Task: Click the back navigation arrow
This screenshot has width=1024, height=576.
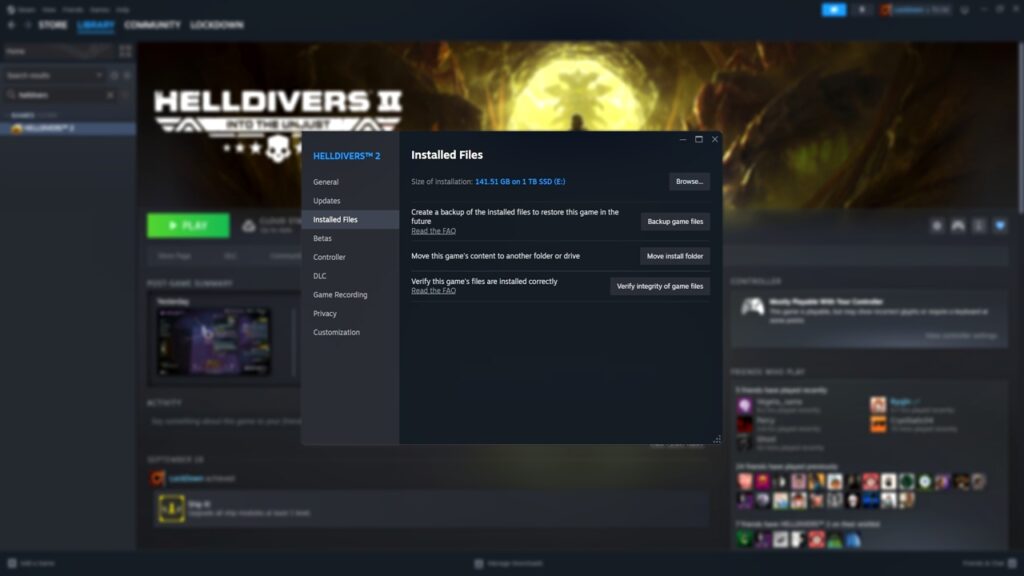Action: (x=11, y=25)
